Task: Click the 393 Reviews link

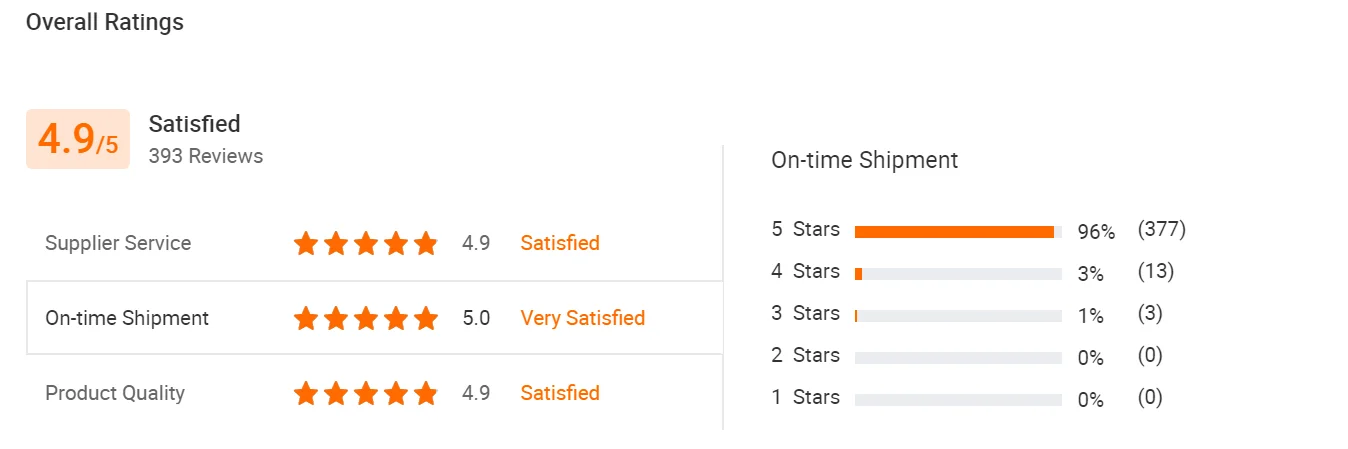Action: (x=206, y=156)
